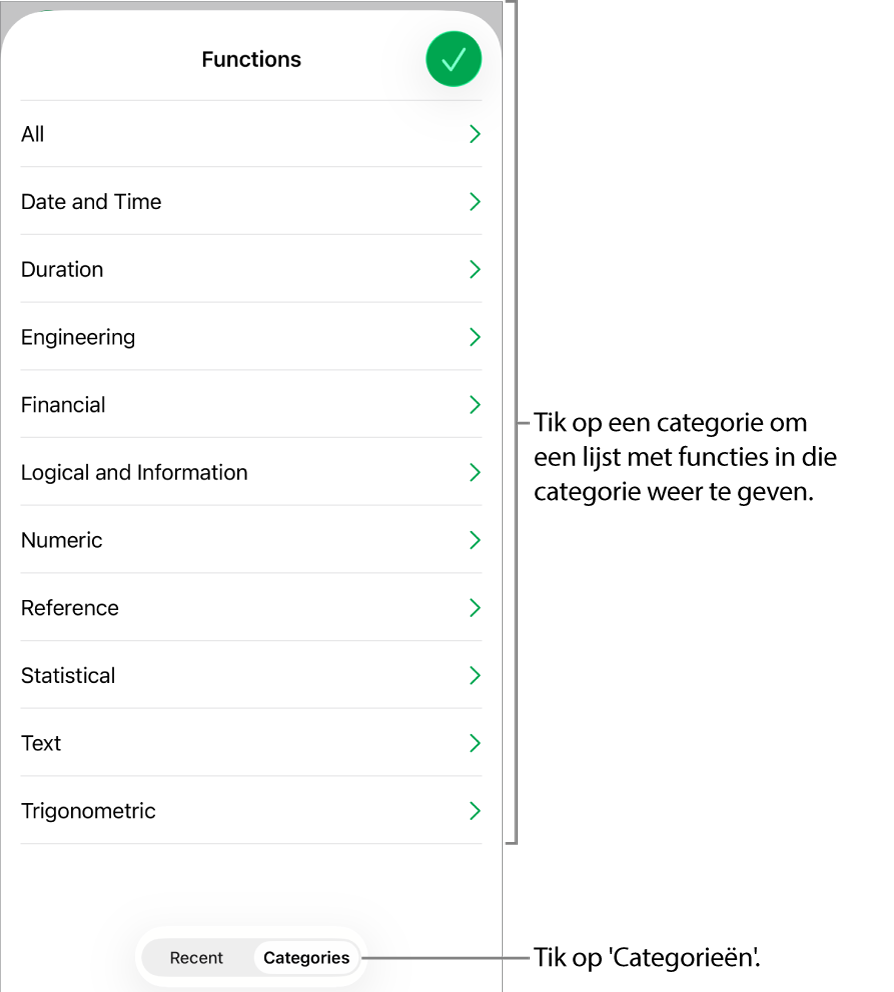The height and width of the screenshot is (992, 894).
Task: Click the Reference row chevron
Action: point(475,608)
